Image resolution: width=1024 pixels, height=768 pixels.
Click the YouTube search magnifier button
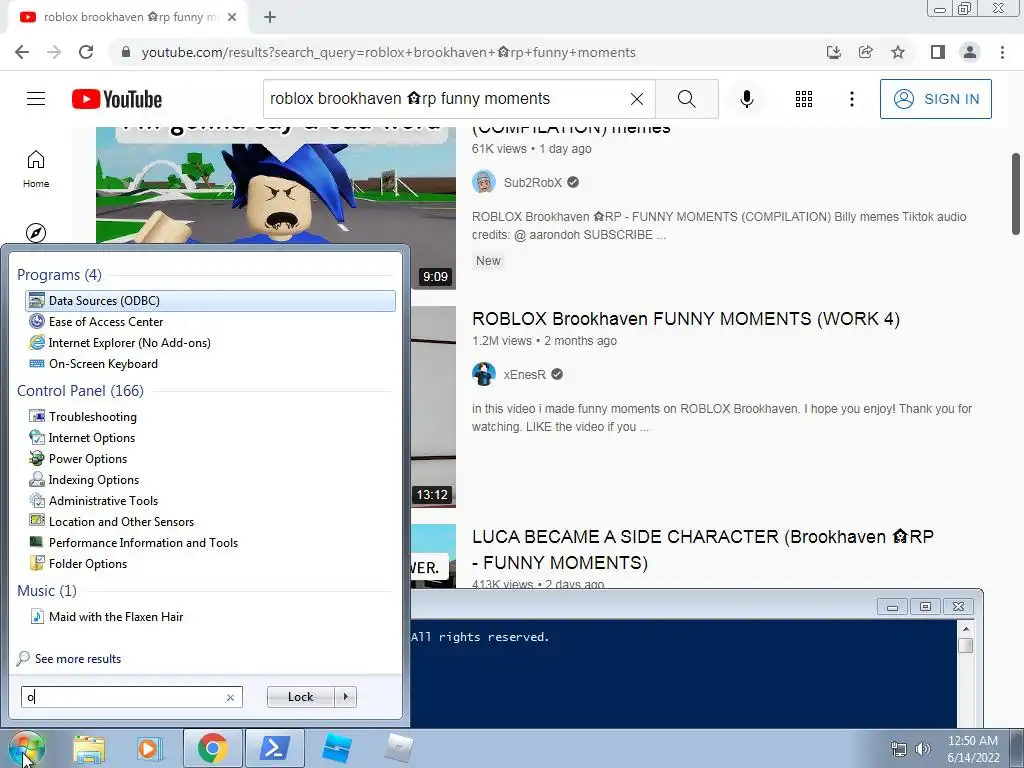point(686,99)
